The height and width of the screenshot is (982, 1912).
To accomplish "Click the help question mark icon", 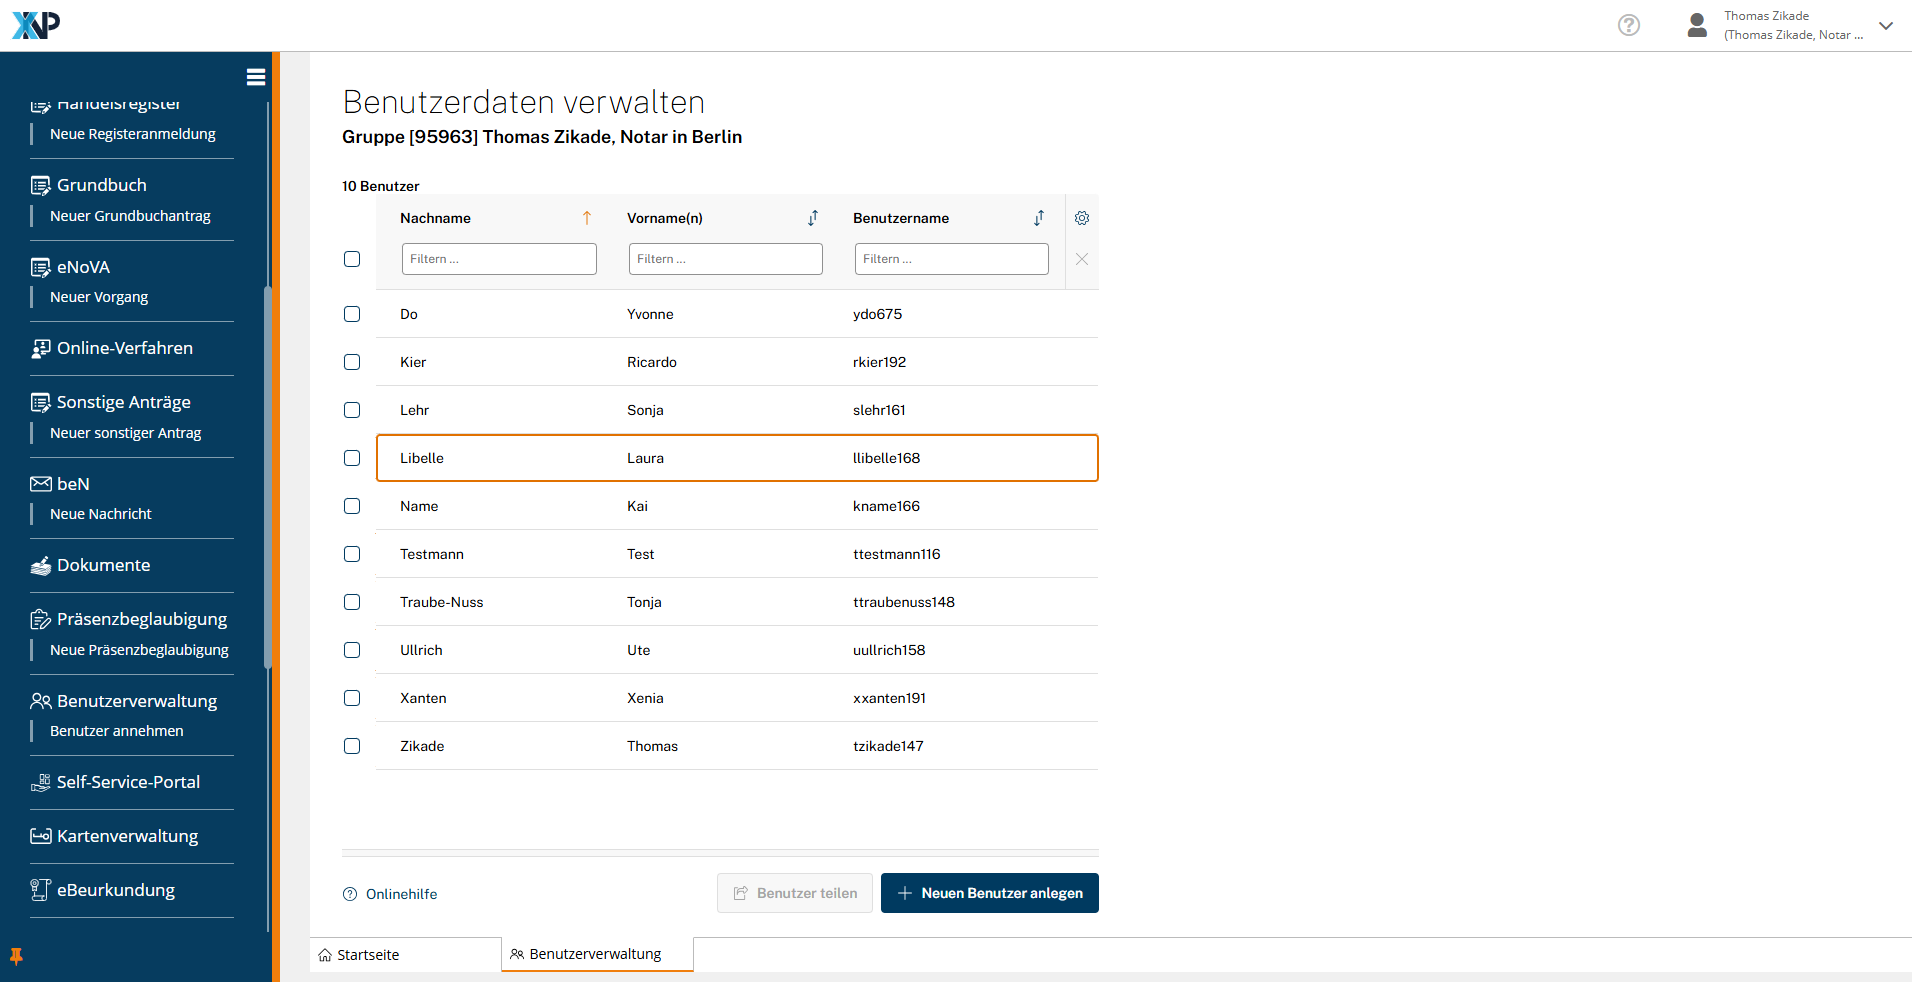I will (1628, 25).
